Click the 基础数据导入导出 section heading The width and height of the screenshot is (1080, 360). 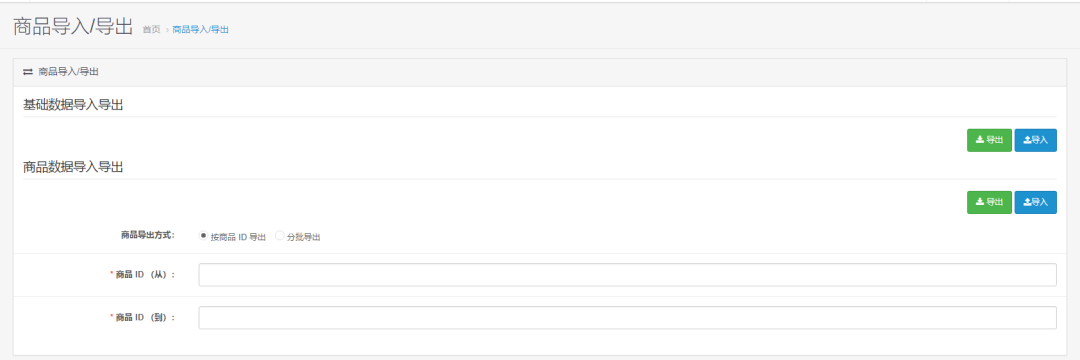pyautogui.click(x=73, y=105)
